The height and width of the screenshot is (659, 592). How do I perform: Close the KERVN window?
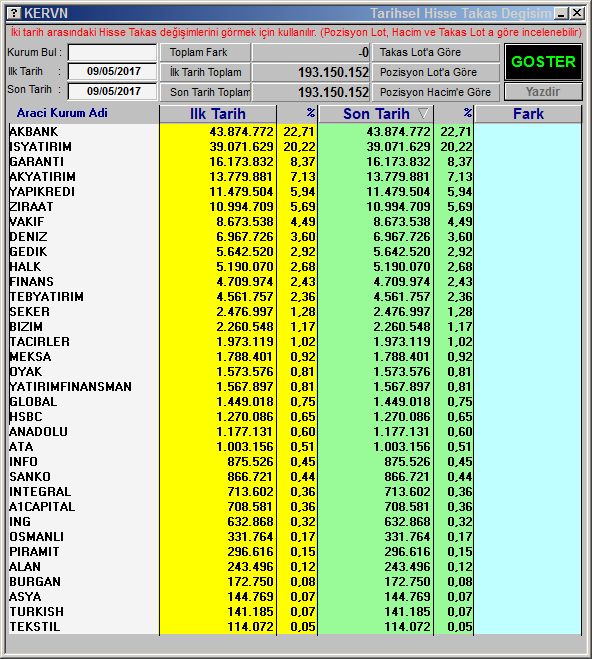point(577,13)
